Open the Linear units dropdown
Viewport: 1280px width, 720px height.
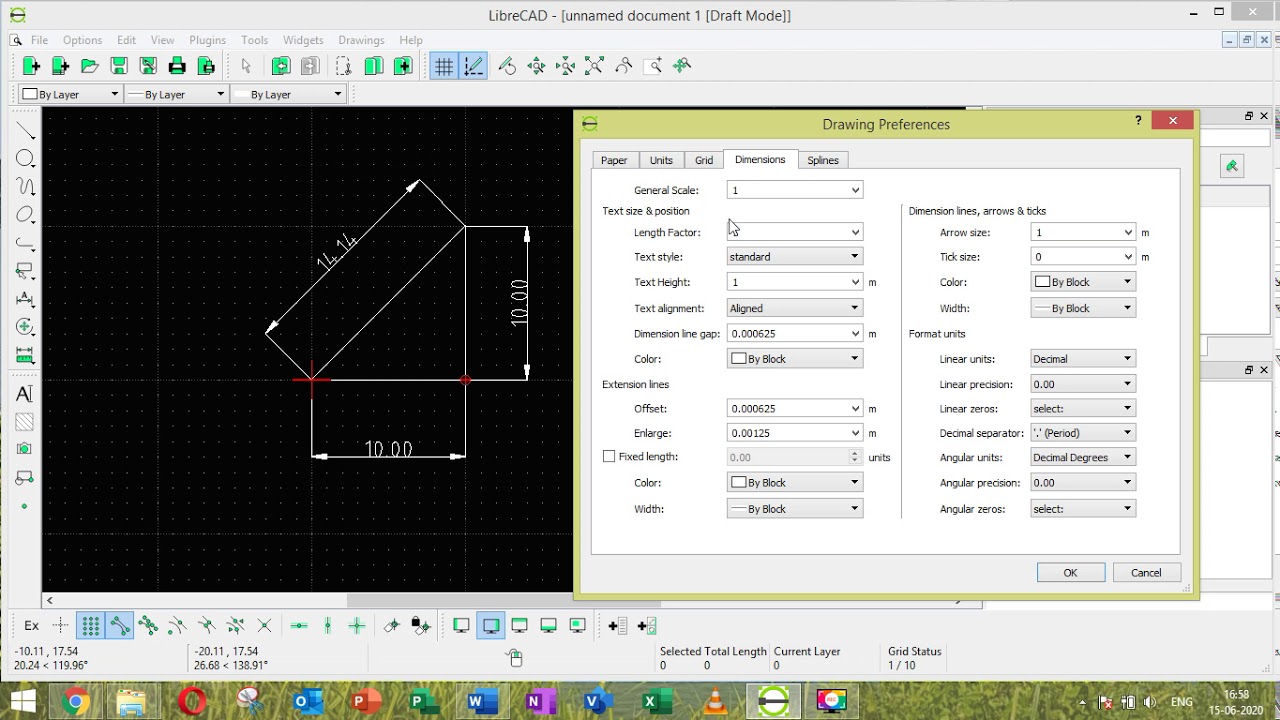[x=1084, y=359]
